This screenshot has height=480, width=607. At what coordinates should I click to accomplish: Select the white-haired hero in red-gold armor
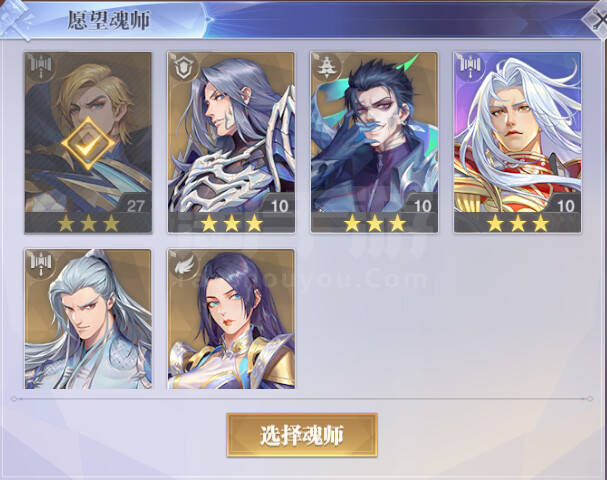pyautogui.click(x=518, y=142)
